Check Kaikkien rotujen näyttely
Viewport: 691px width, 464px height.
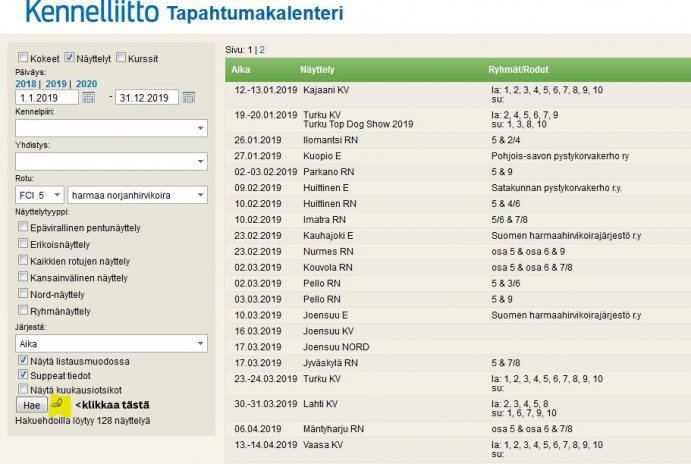[x=23, y=260]
